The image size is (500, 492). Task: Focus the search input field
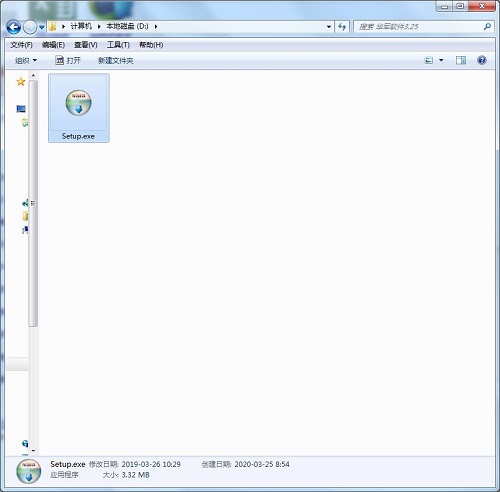[x=419, y=27]
